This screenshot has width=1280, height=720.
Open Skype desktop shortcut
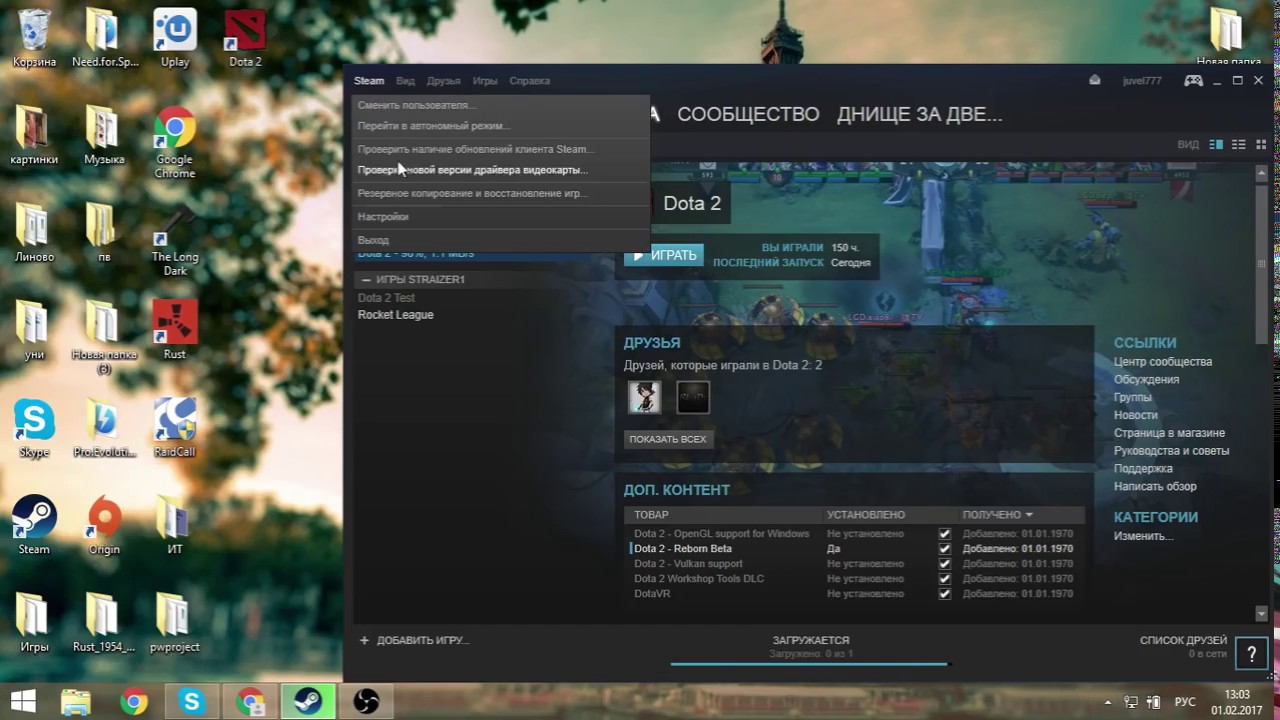tap(34, 428)
